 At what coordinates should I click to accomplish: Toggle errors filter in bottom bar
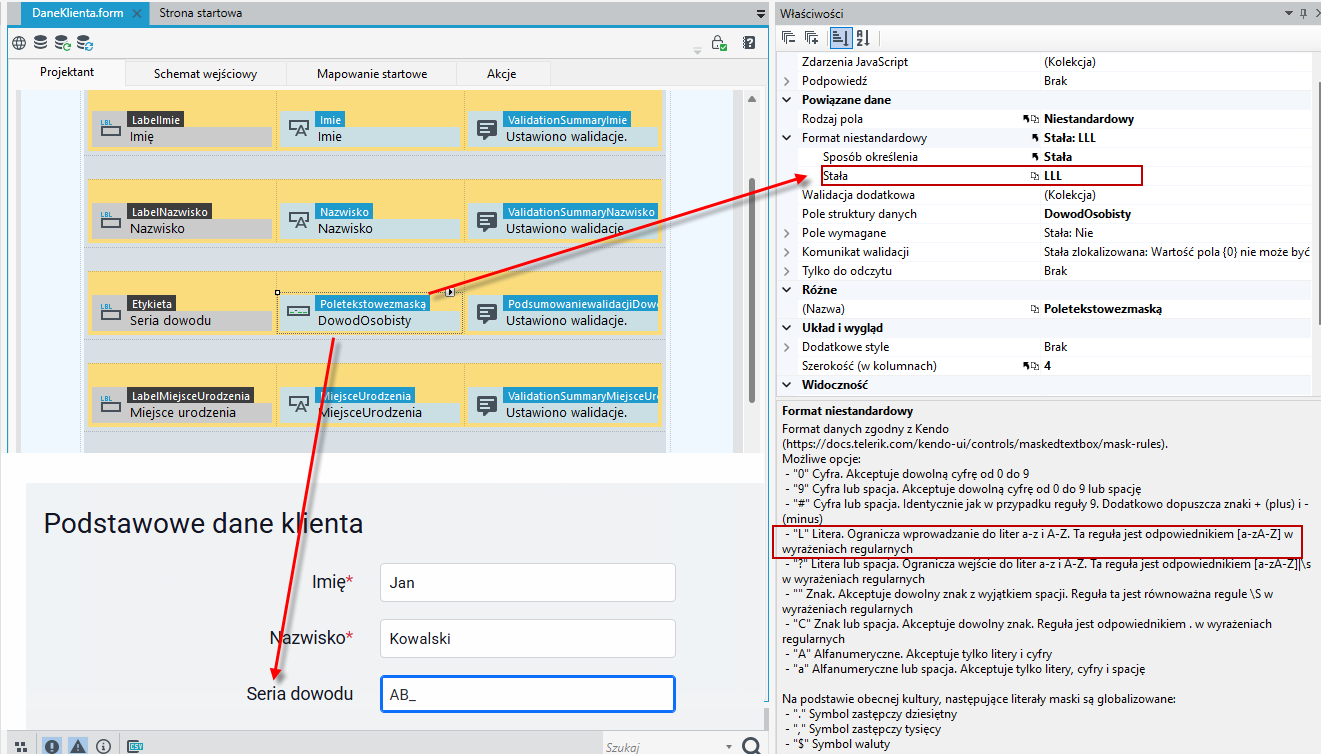click(x=52, y=745)
